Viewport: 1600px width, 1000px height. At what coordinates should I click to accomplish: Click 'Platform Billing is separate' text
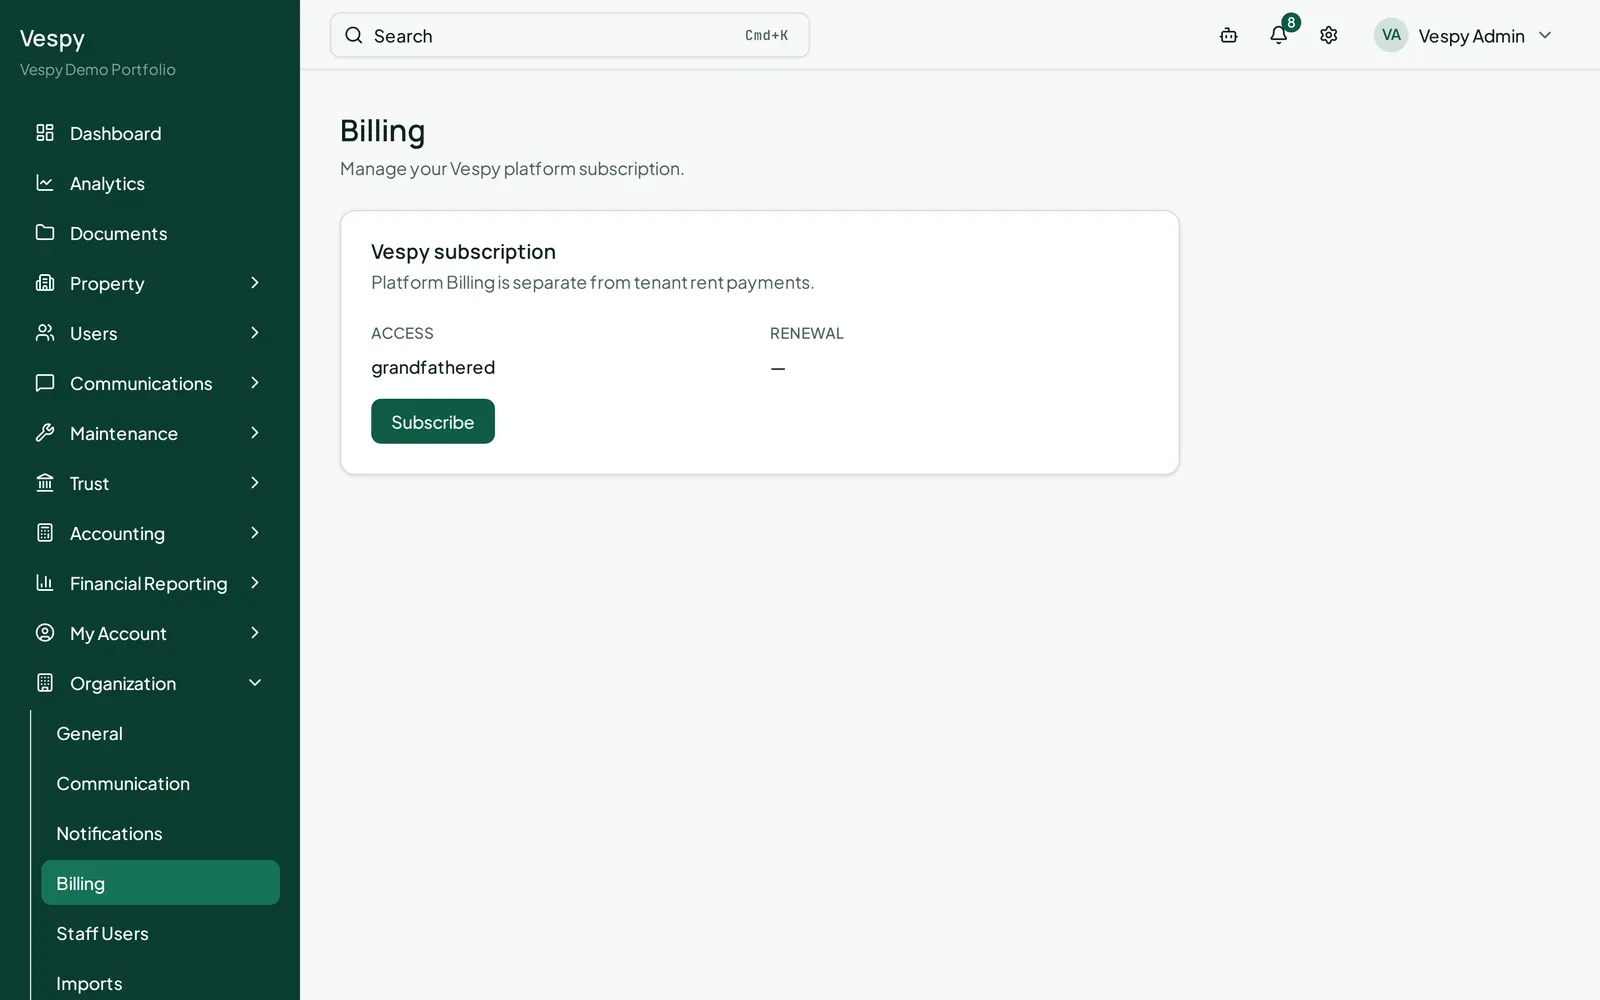tap(592, 283)
